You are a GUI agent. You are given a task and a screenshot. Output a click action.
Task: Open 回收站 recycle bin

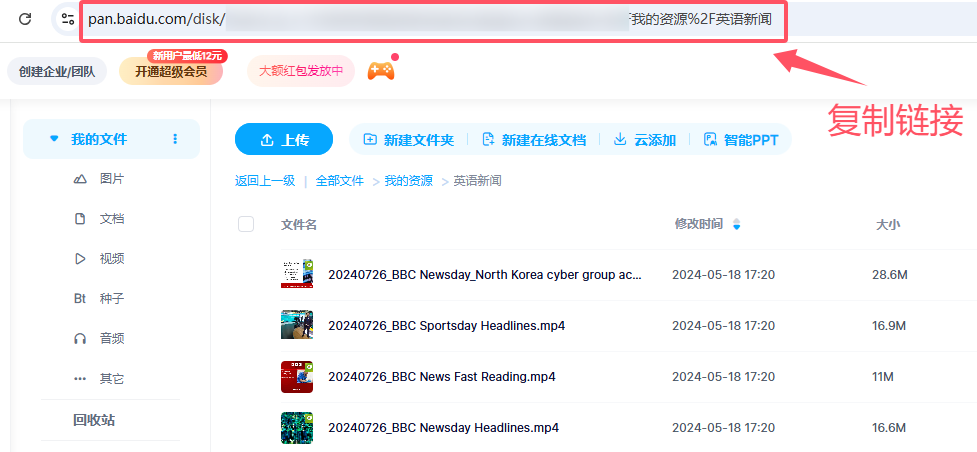click(93, 420)
